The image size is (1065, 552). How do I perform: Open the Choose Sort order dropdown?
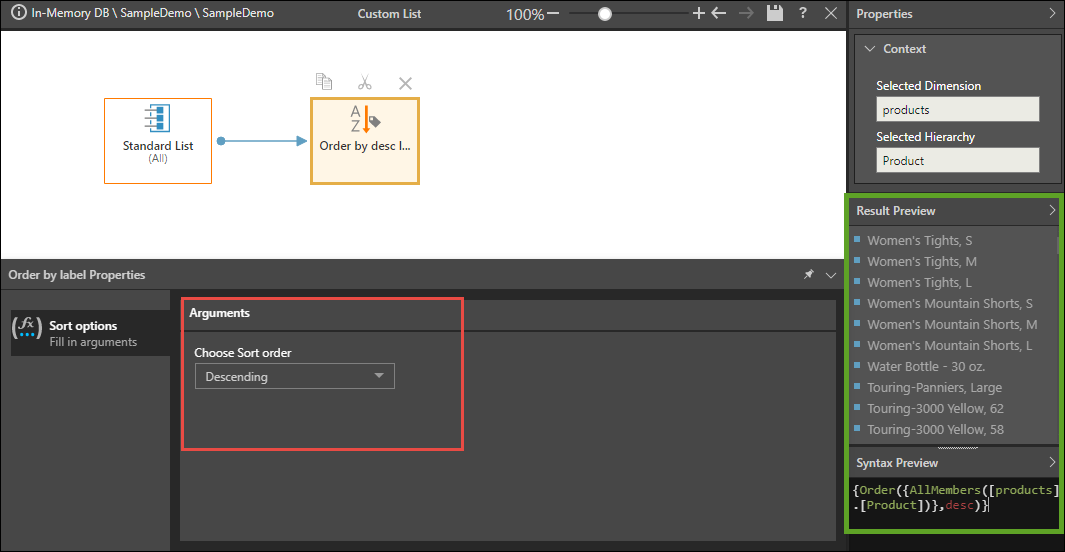click(x=294, y=376)
